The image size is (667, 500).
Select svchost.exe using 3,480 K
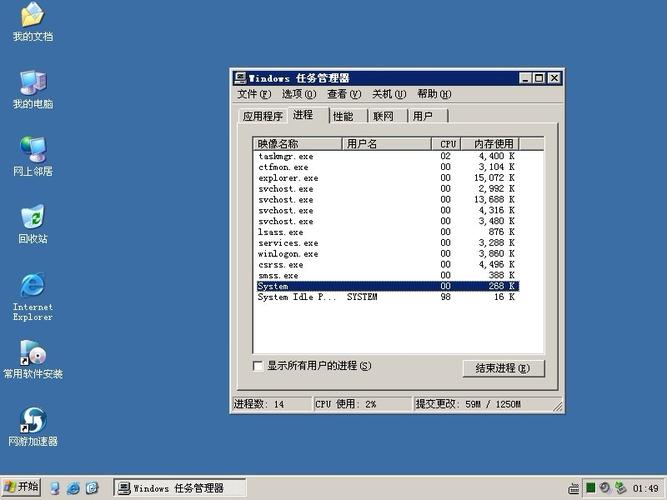coord(387,221)
